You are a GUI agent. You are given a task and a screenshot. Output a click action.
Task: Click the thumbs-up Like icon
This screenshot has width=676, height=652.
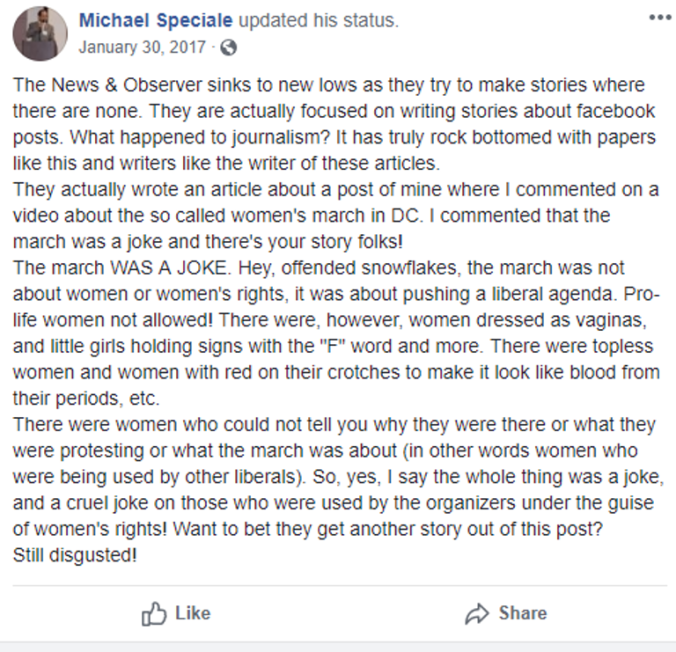[x=153, y=613]
